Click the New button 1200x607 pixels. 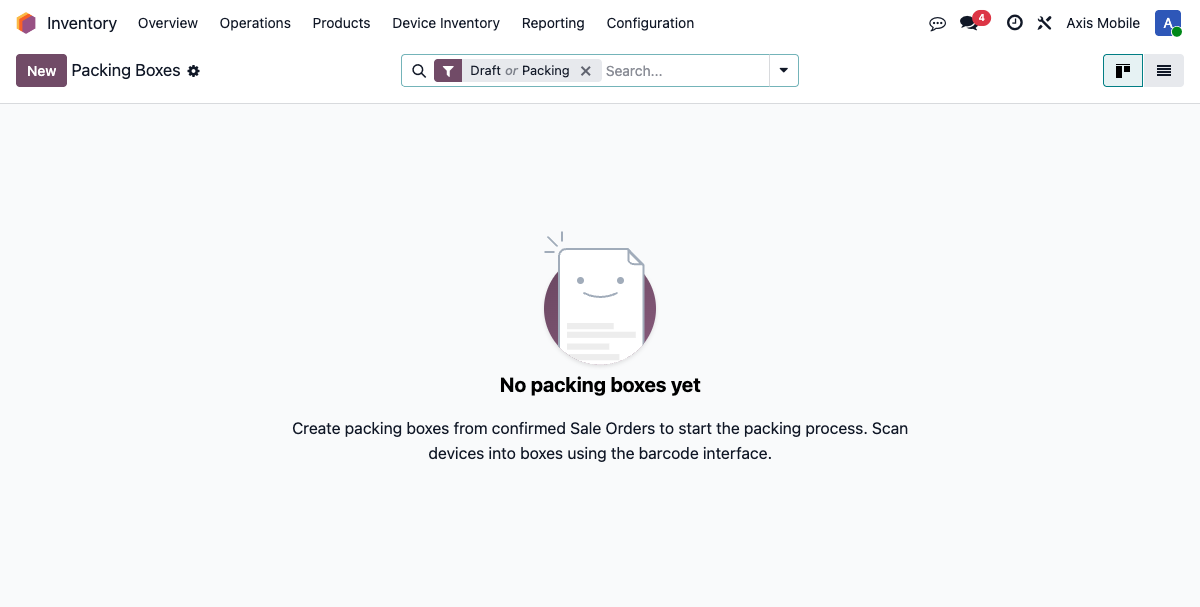[x=41, y=71]
